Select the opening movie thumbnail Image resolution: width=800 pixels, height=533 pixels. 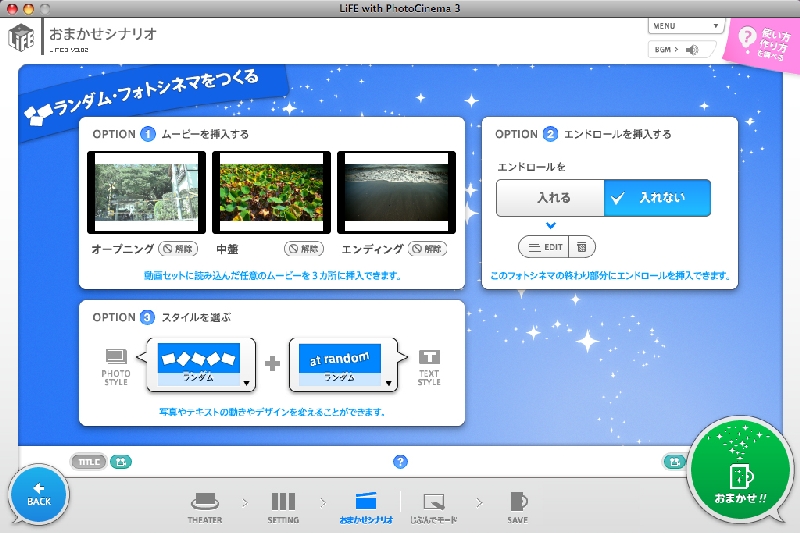[146, 192]
